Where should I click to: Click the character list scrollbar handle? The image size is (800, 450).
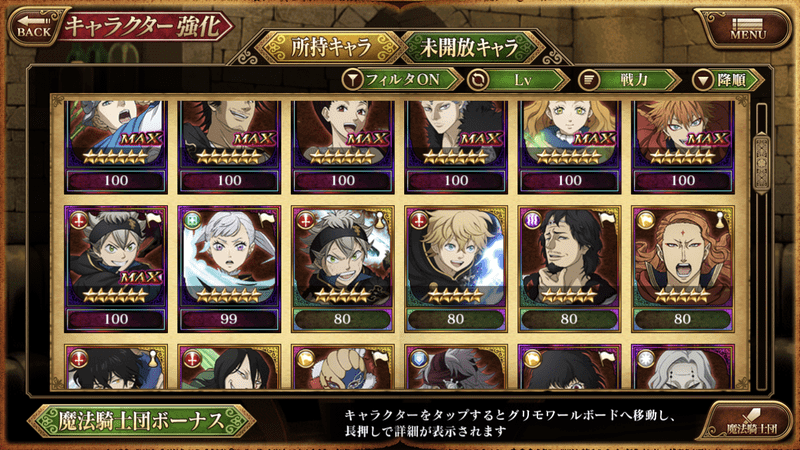coord(762,163)
